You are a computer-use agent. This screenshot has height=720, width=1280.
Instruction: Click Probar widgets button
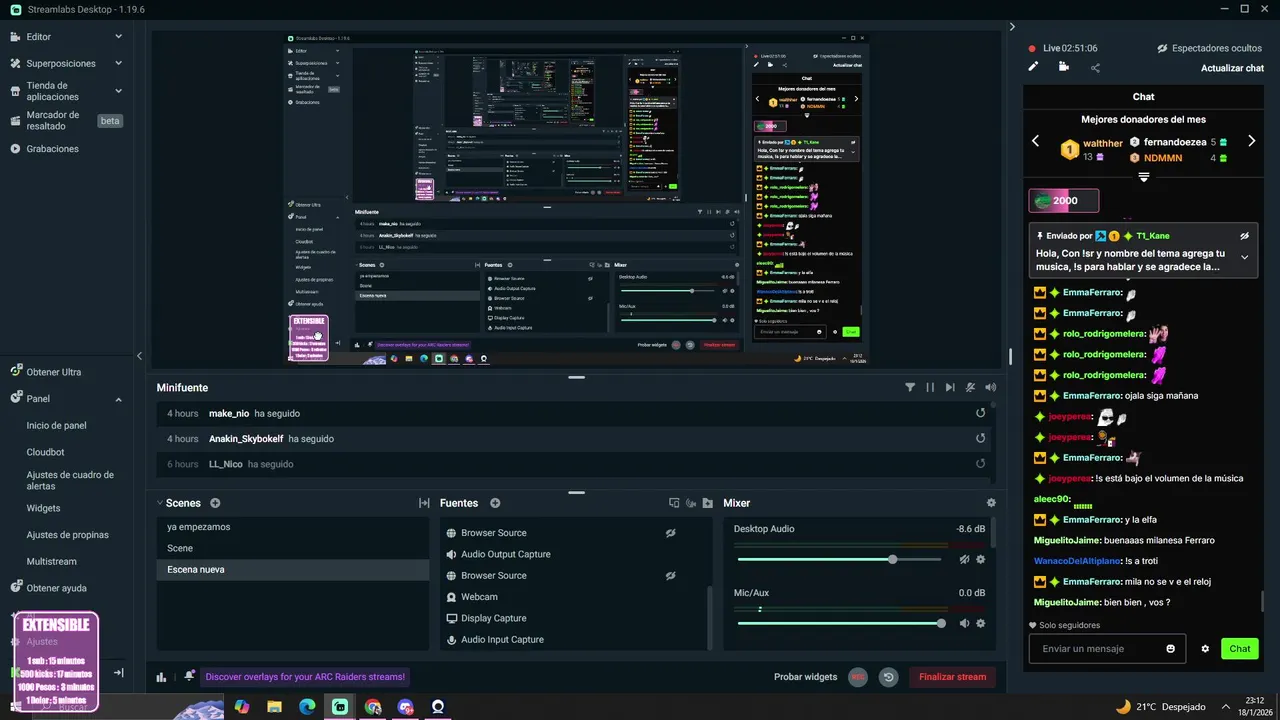805,677
